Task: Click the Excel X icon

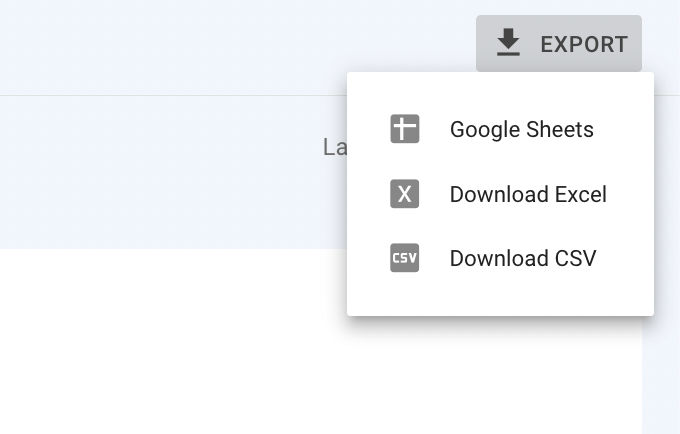Action: point(405,194)
